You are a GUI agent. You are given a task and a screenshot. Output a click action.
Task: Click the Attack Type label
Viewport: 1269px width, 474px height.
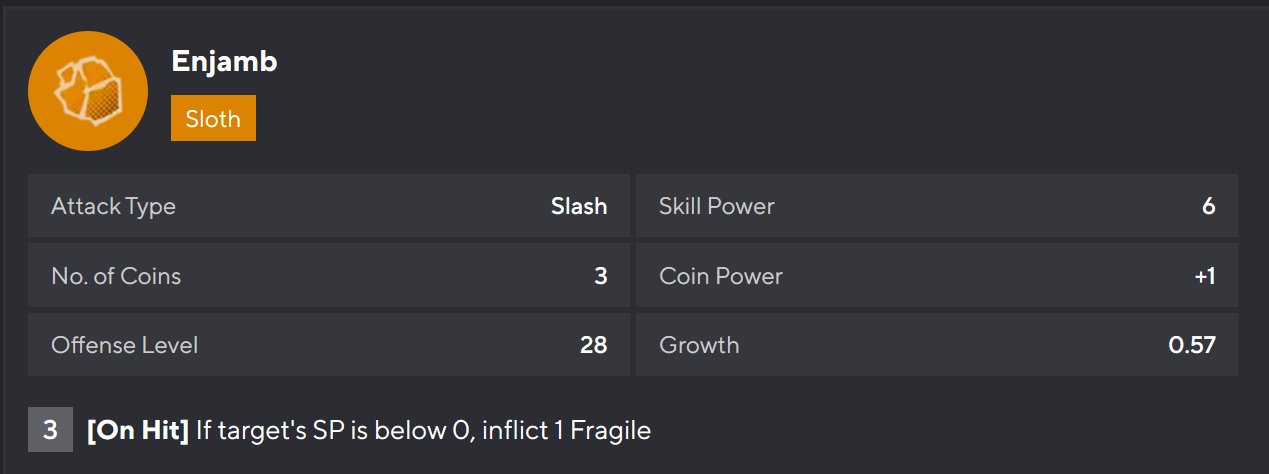[113, 206]
